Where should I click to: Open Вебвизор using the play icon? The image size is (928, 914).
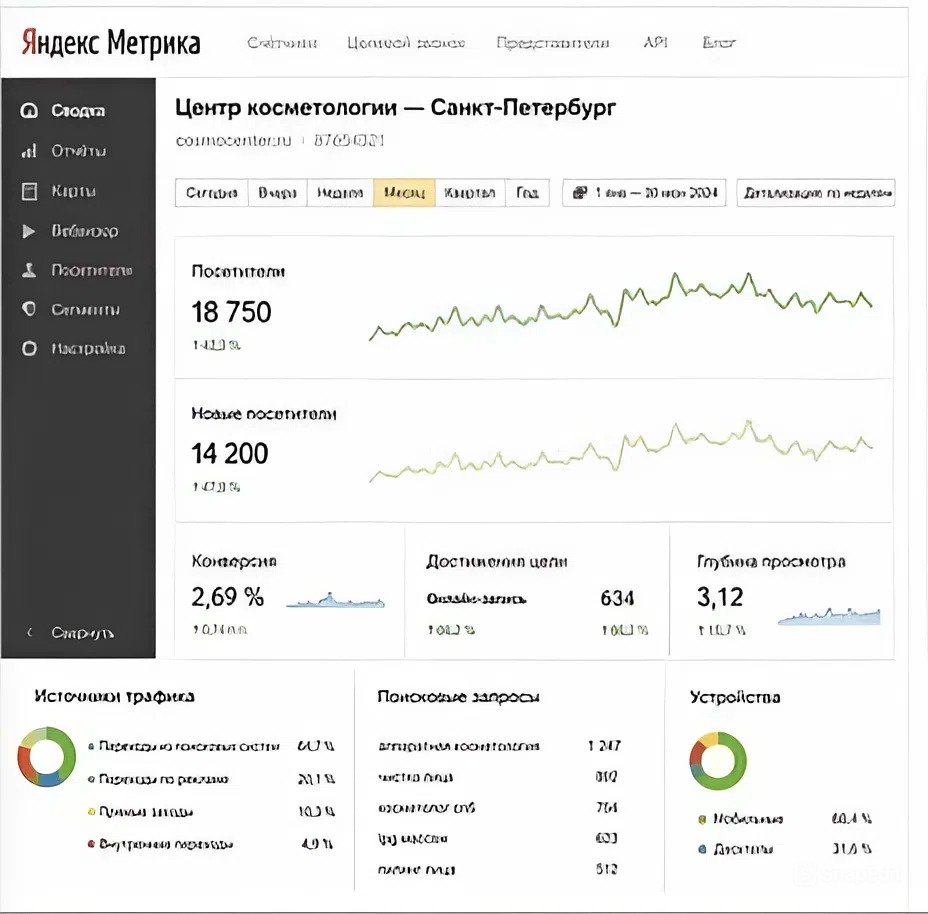tap(29, 231)
